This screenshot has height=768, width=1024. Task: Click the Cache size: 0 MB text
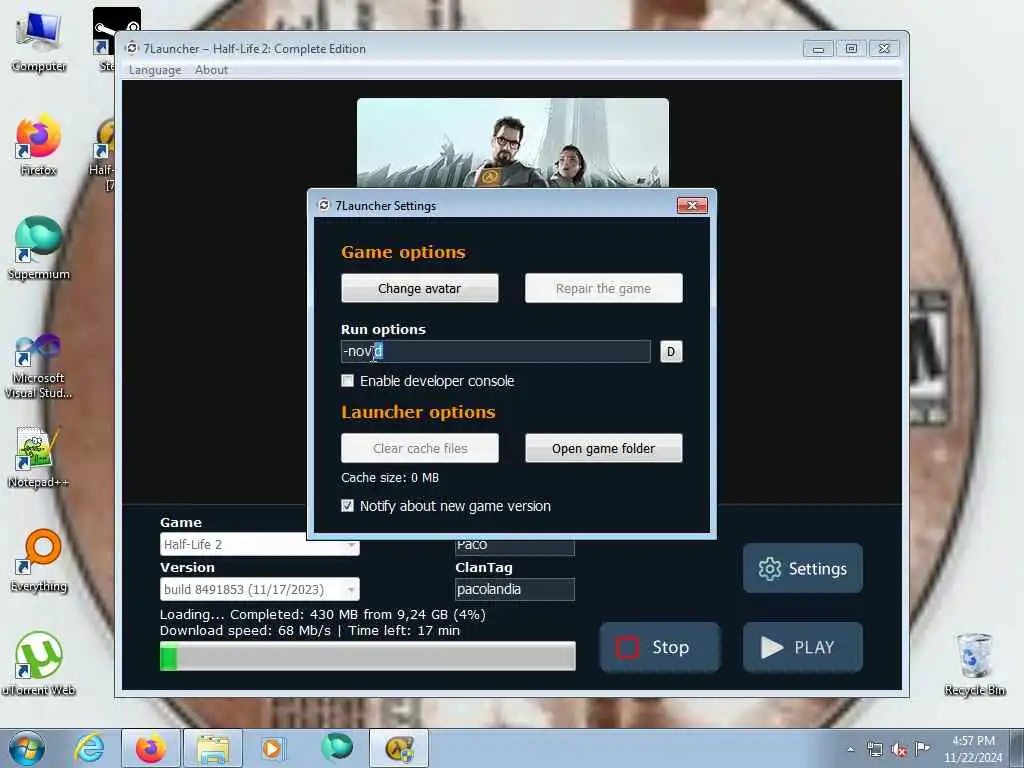pyautogui.click(x=390, y=477)
